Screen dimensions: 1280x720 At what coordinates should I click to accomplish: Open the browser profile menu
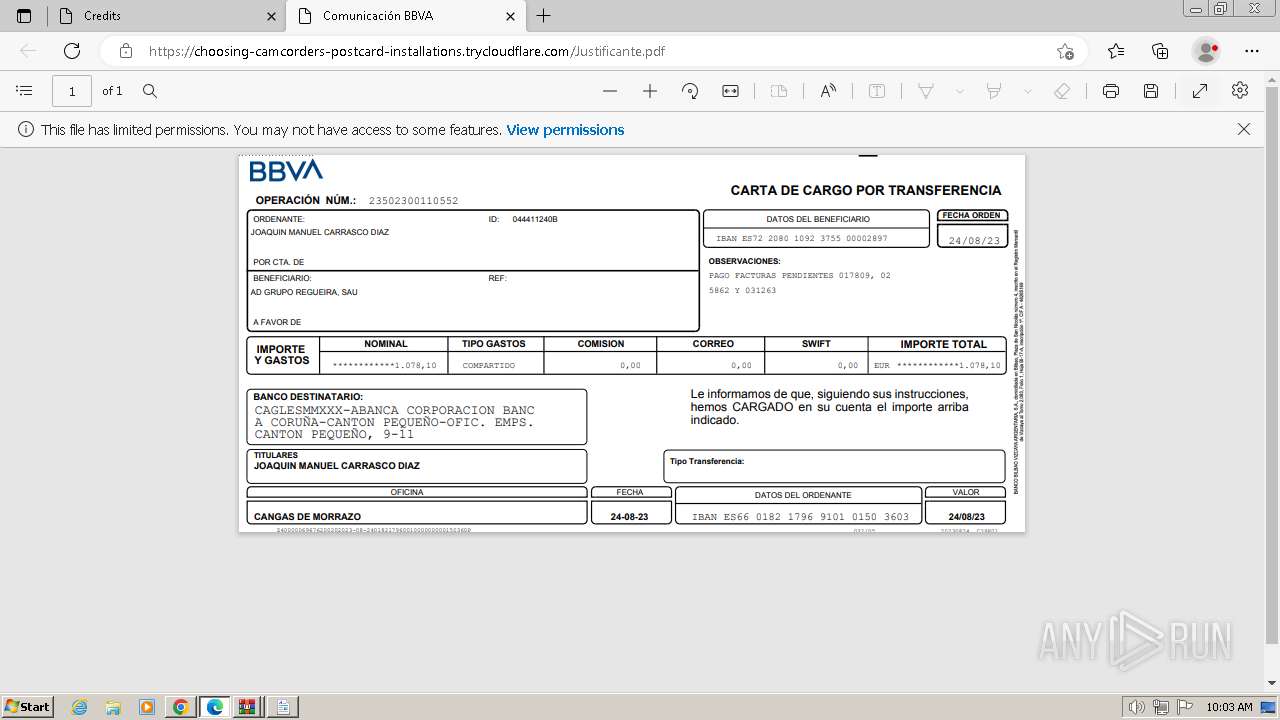pos(1207,51)
